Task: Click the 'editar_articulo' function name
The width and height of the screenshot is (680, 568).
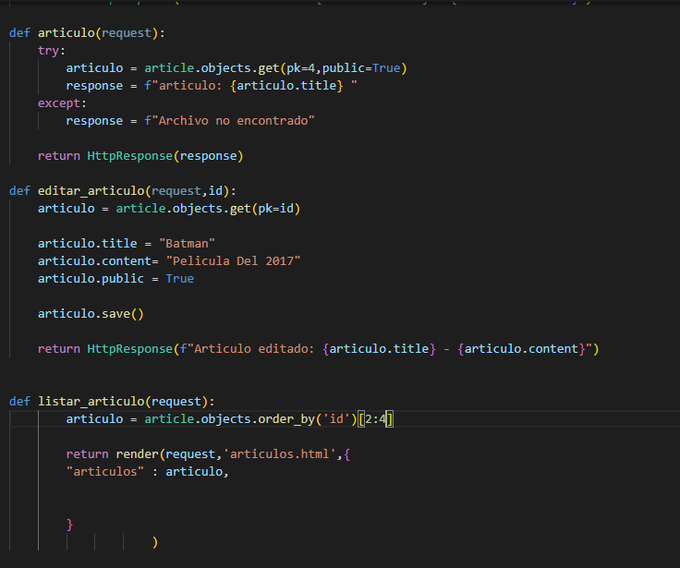Action: click(x=91, y=191)
